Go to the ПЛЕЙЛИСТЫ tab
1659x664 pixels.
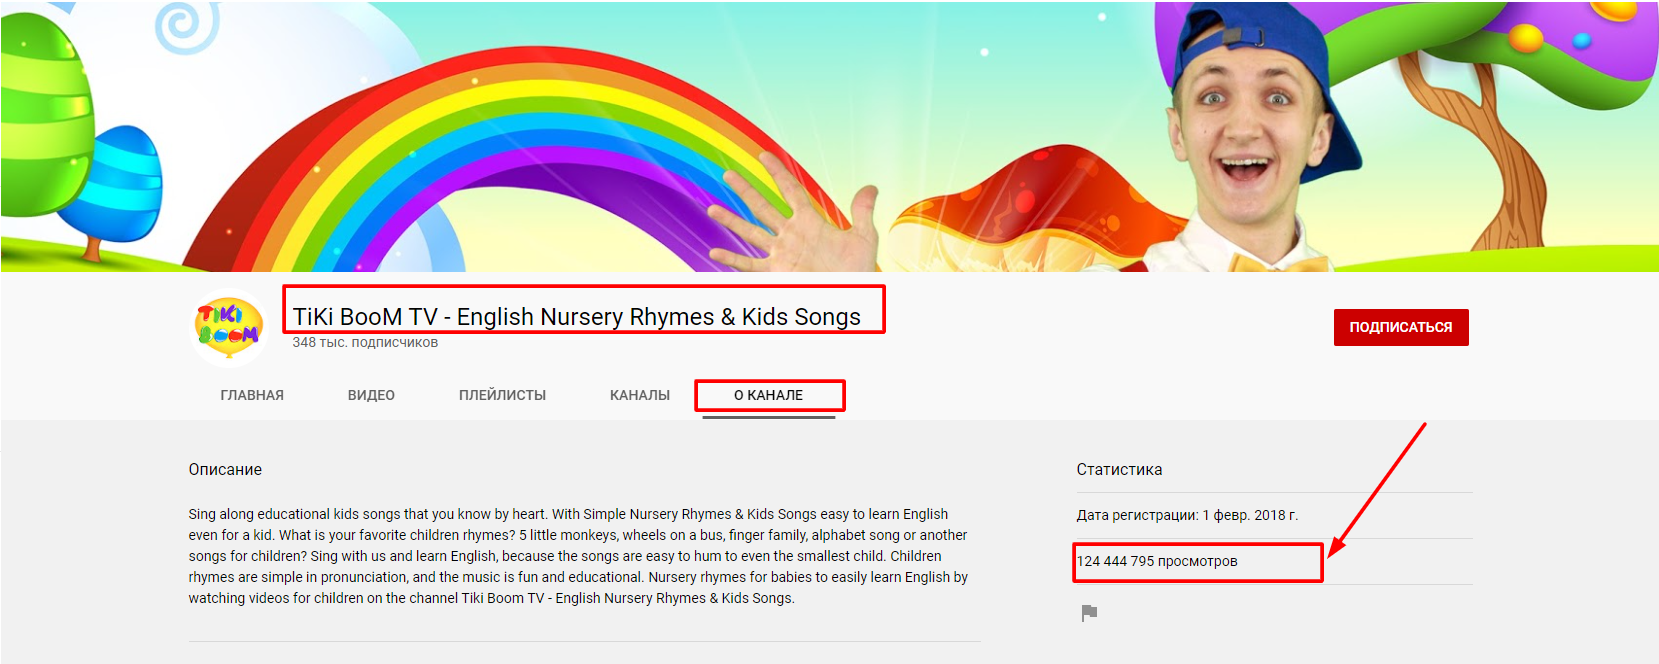[x=502, y=395]
